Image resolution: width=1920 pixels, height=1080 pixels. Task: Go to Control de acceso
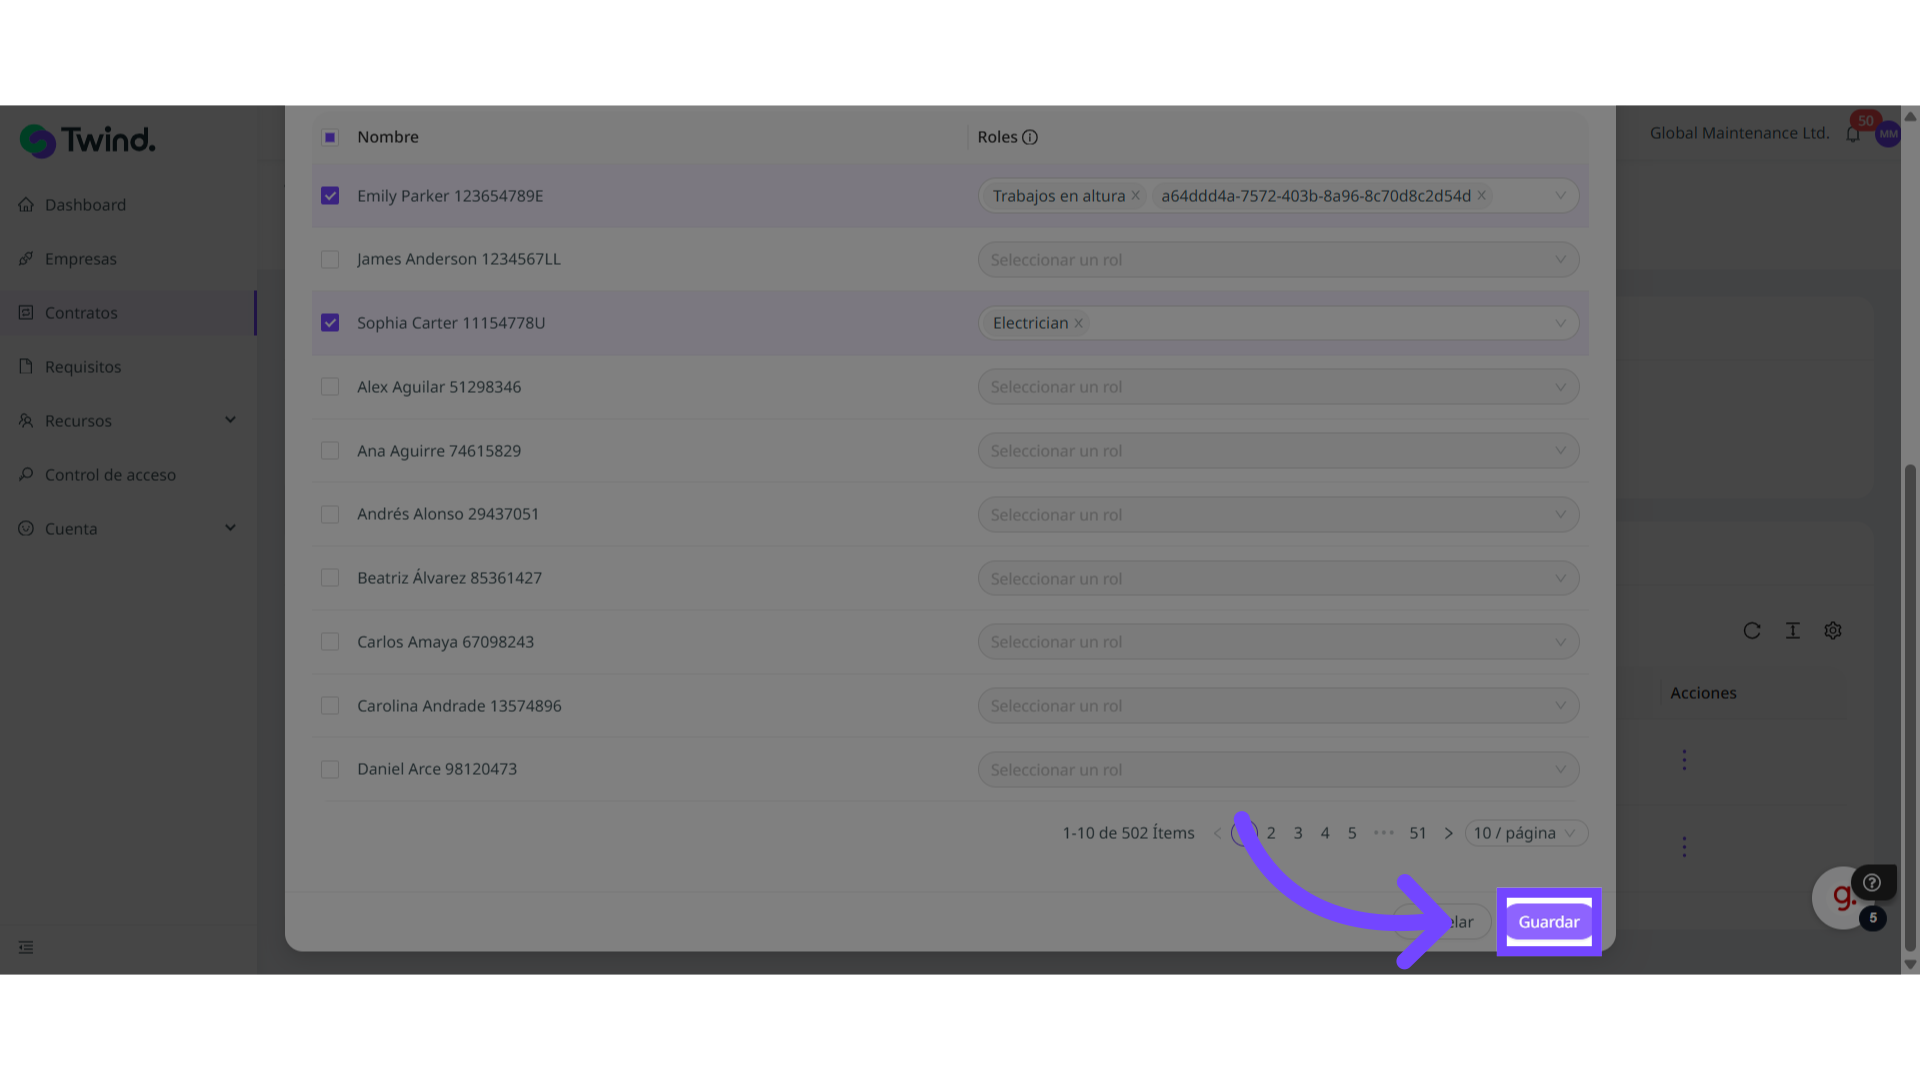tap(110, 475)
